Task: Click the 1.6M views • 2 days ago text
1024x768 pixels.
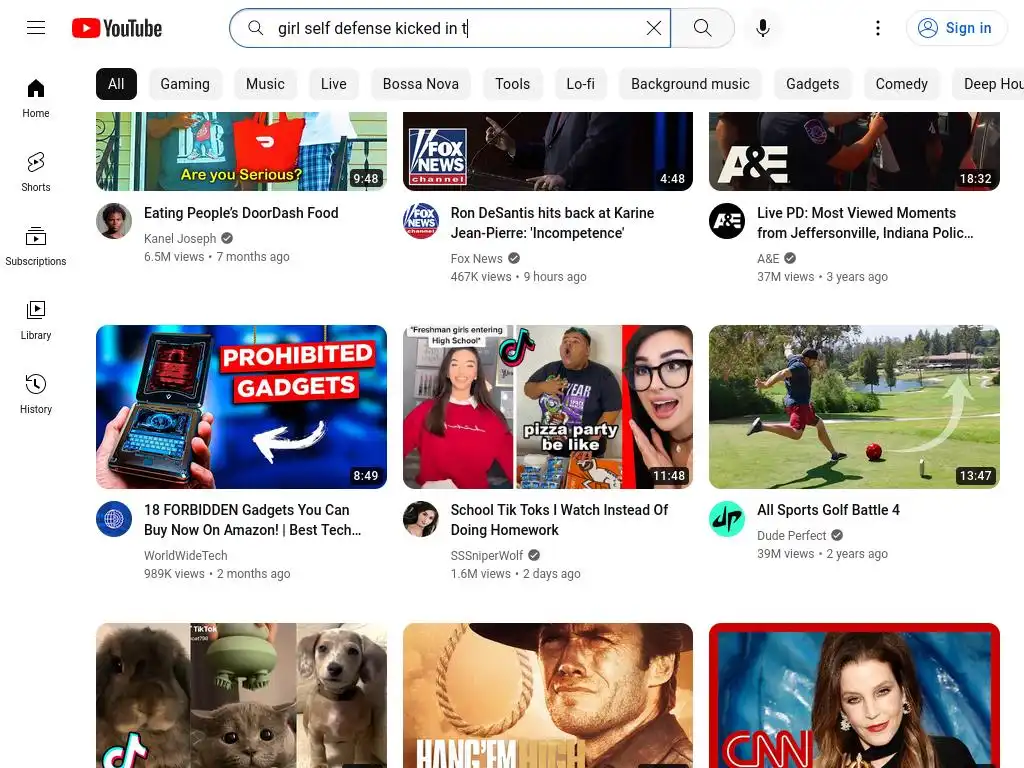Action: click(515, 574)
